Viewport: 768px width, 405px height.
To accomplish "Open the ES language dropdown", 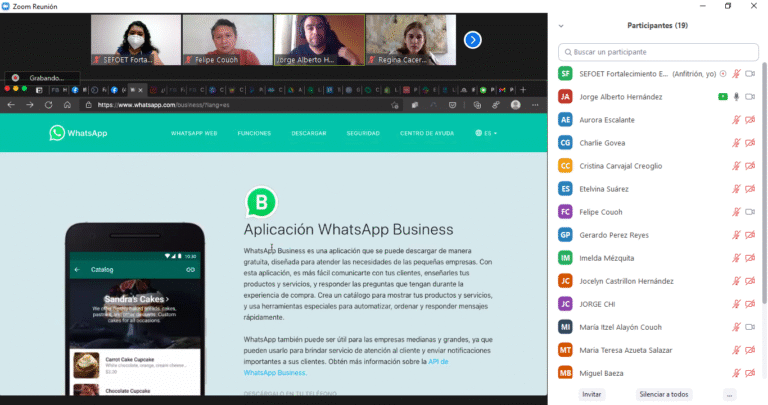I will (x=486, y=133).
